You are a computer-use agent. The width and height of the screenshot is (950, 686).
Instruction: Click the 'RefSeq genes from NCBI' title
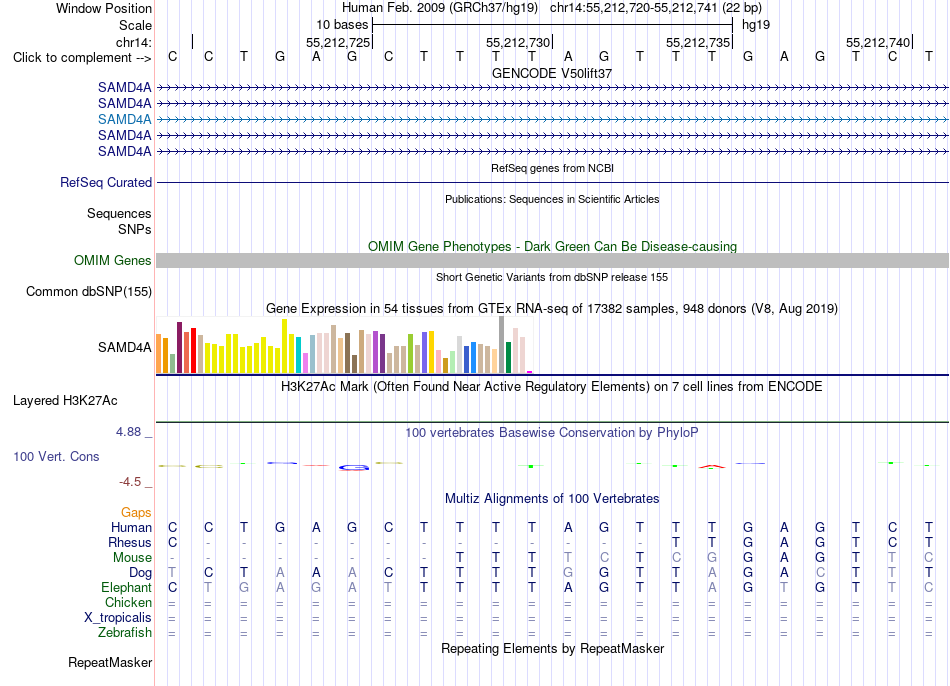point(552,168)
